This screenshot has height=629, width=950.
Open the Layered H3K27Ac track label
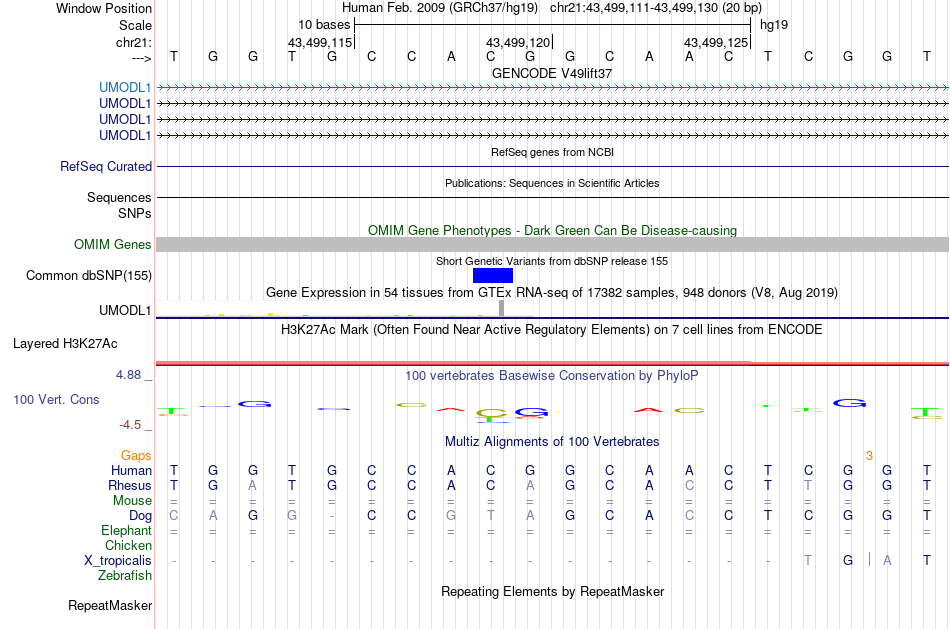tap(65, 344)
